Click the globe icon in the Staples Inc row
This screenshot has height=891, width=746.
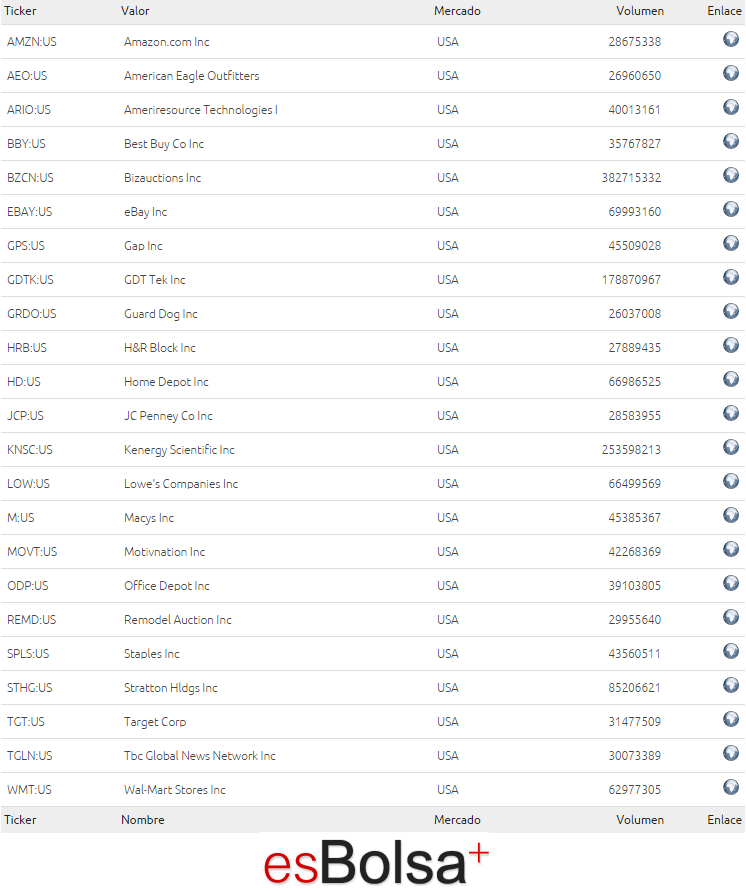(731, 652)
